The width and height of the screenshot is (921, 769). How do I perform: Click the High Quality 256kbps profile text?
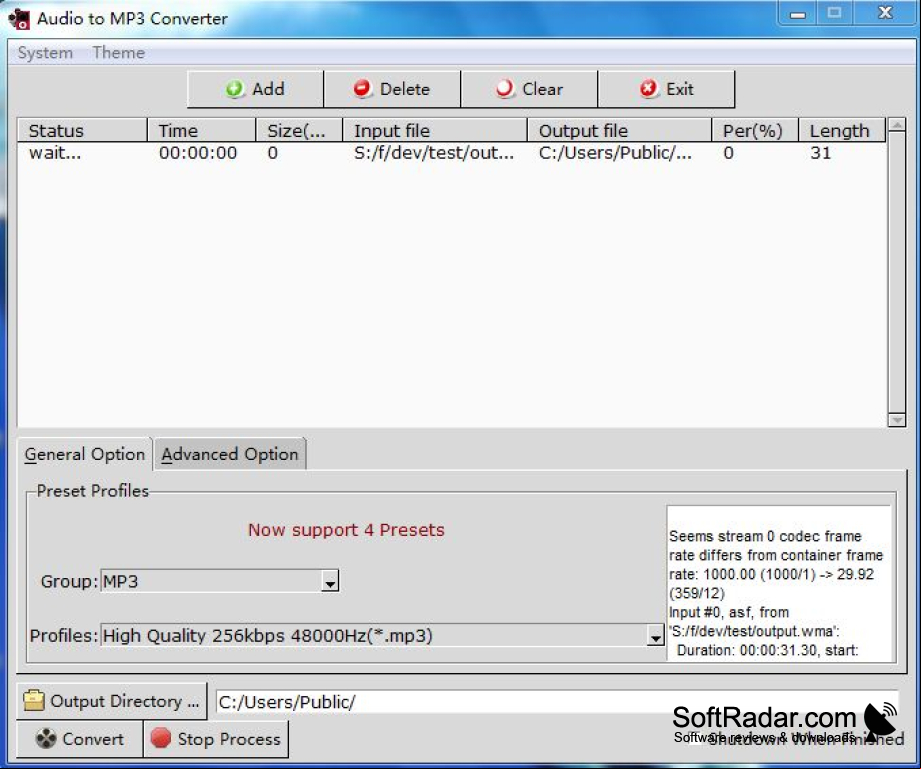[x=267, y=636]
